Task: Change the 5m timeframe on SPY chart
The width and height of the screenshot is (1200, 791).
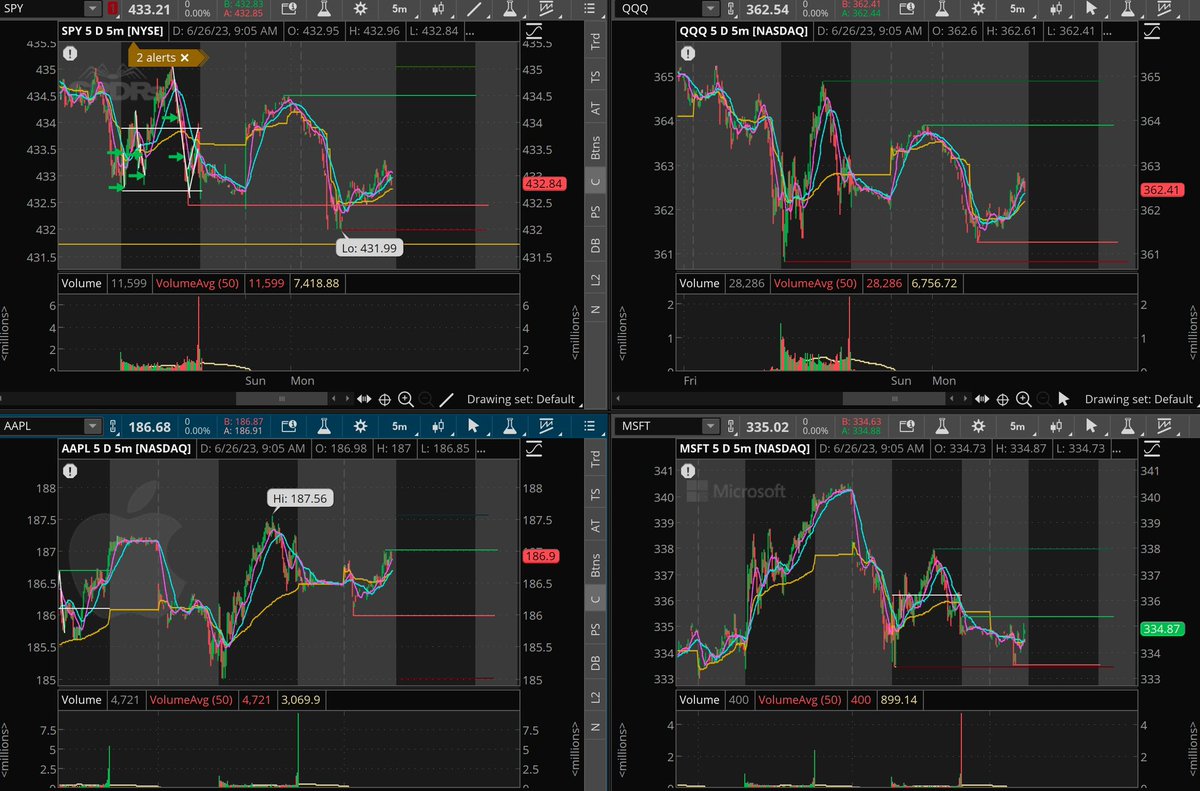Action: [x=400, y=9]
